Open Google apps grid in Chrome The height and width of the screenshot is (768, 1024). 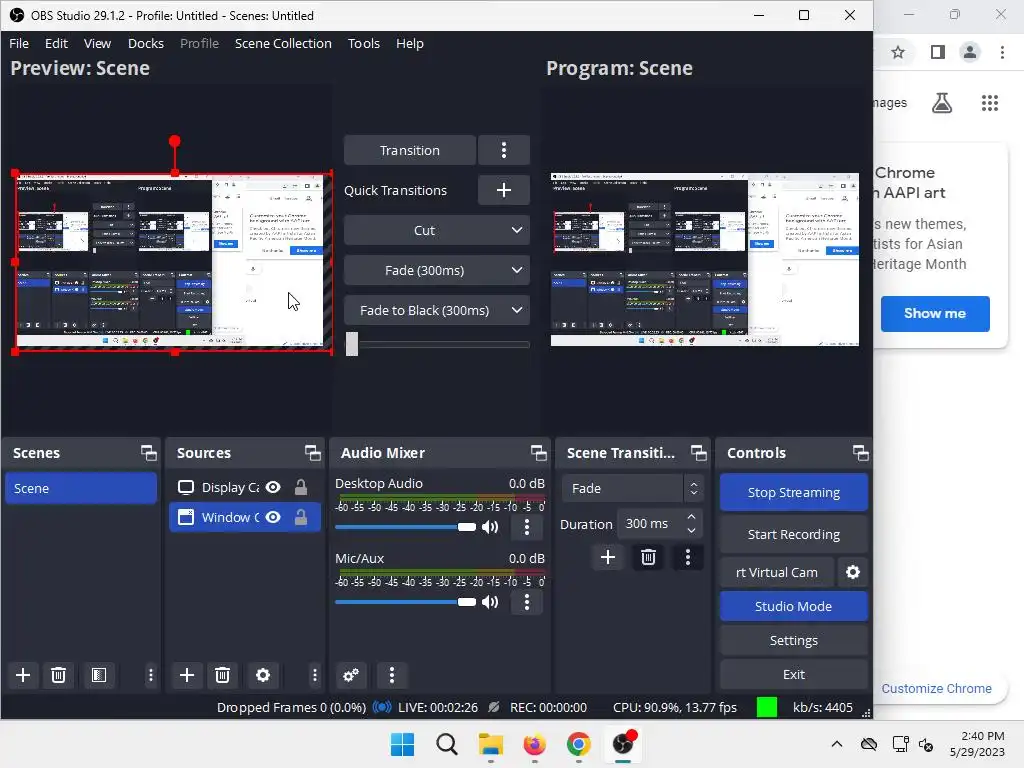coord(990,103)
